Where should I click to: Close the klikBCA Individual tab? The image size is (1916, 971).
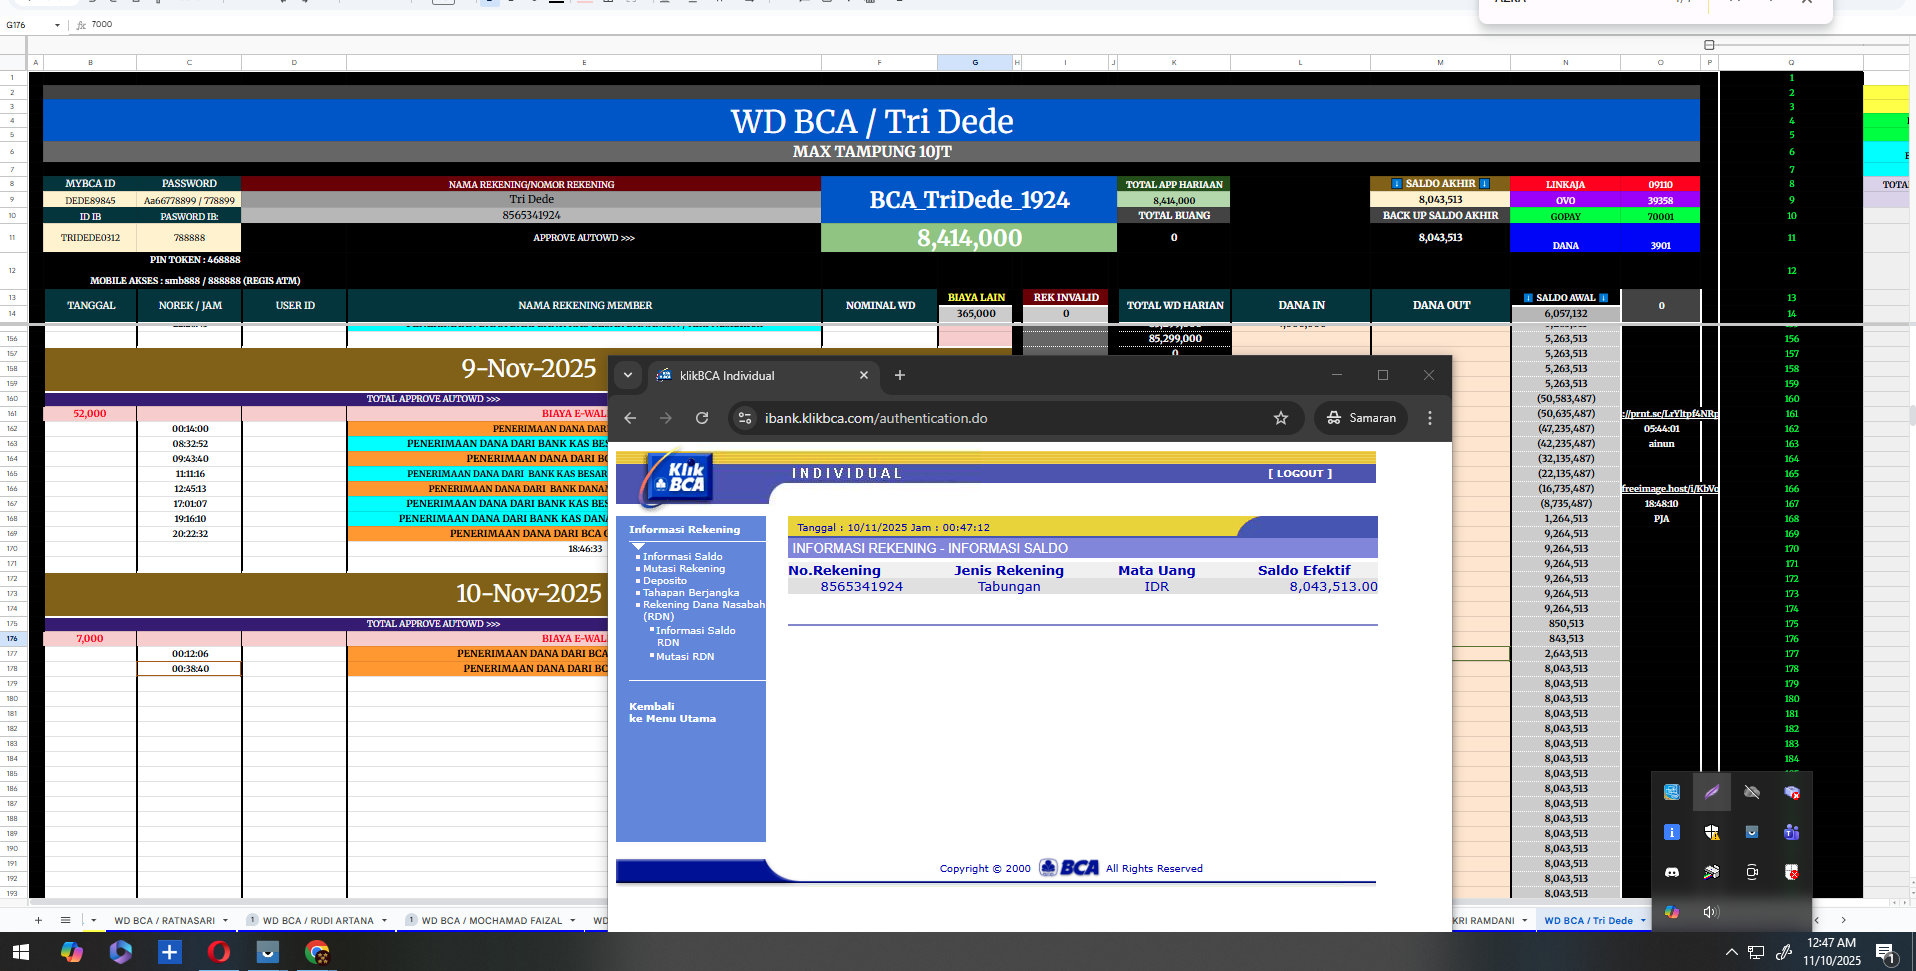click(x=864, y=375)
